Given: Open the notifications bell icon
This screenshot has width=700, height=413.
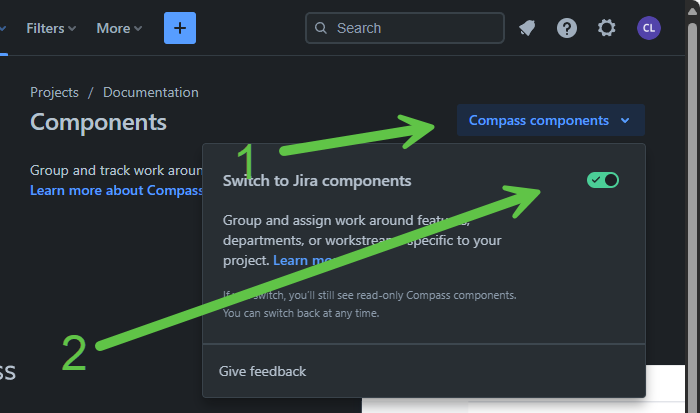Looking at the screenshot, I should point(527,28).
